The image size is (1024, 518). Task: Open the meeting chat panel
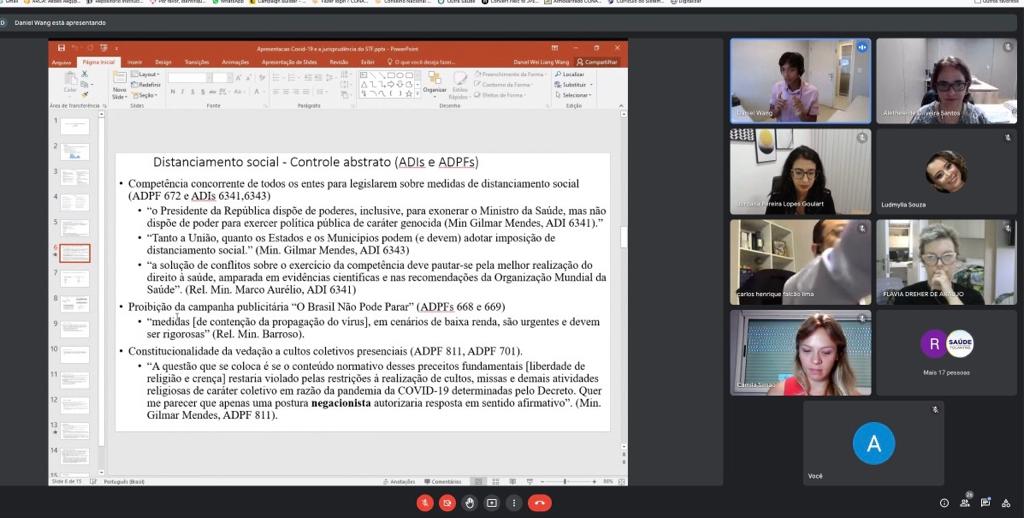(985, 503)
